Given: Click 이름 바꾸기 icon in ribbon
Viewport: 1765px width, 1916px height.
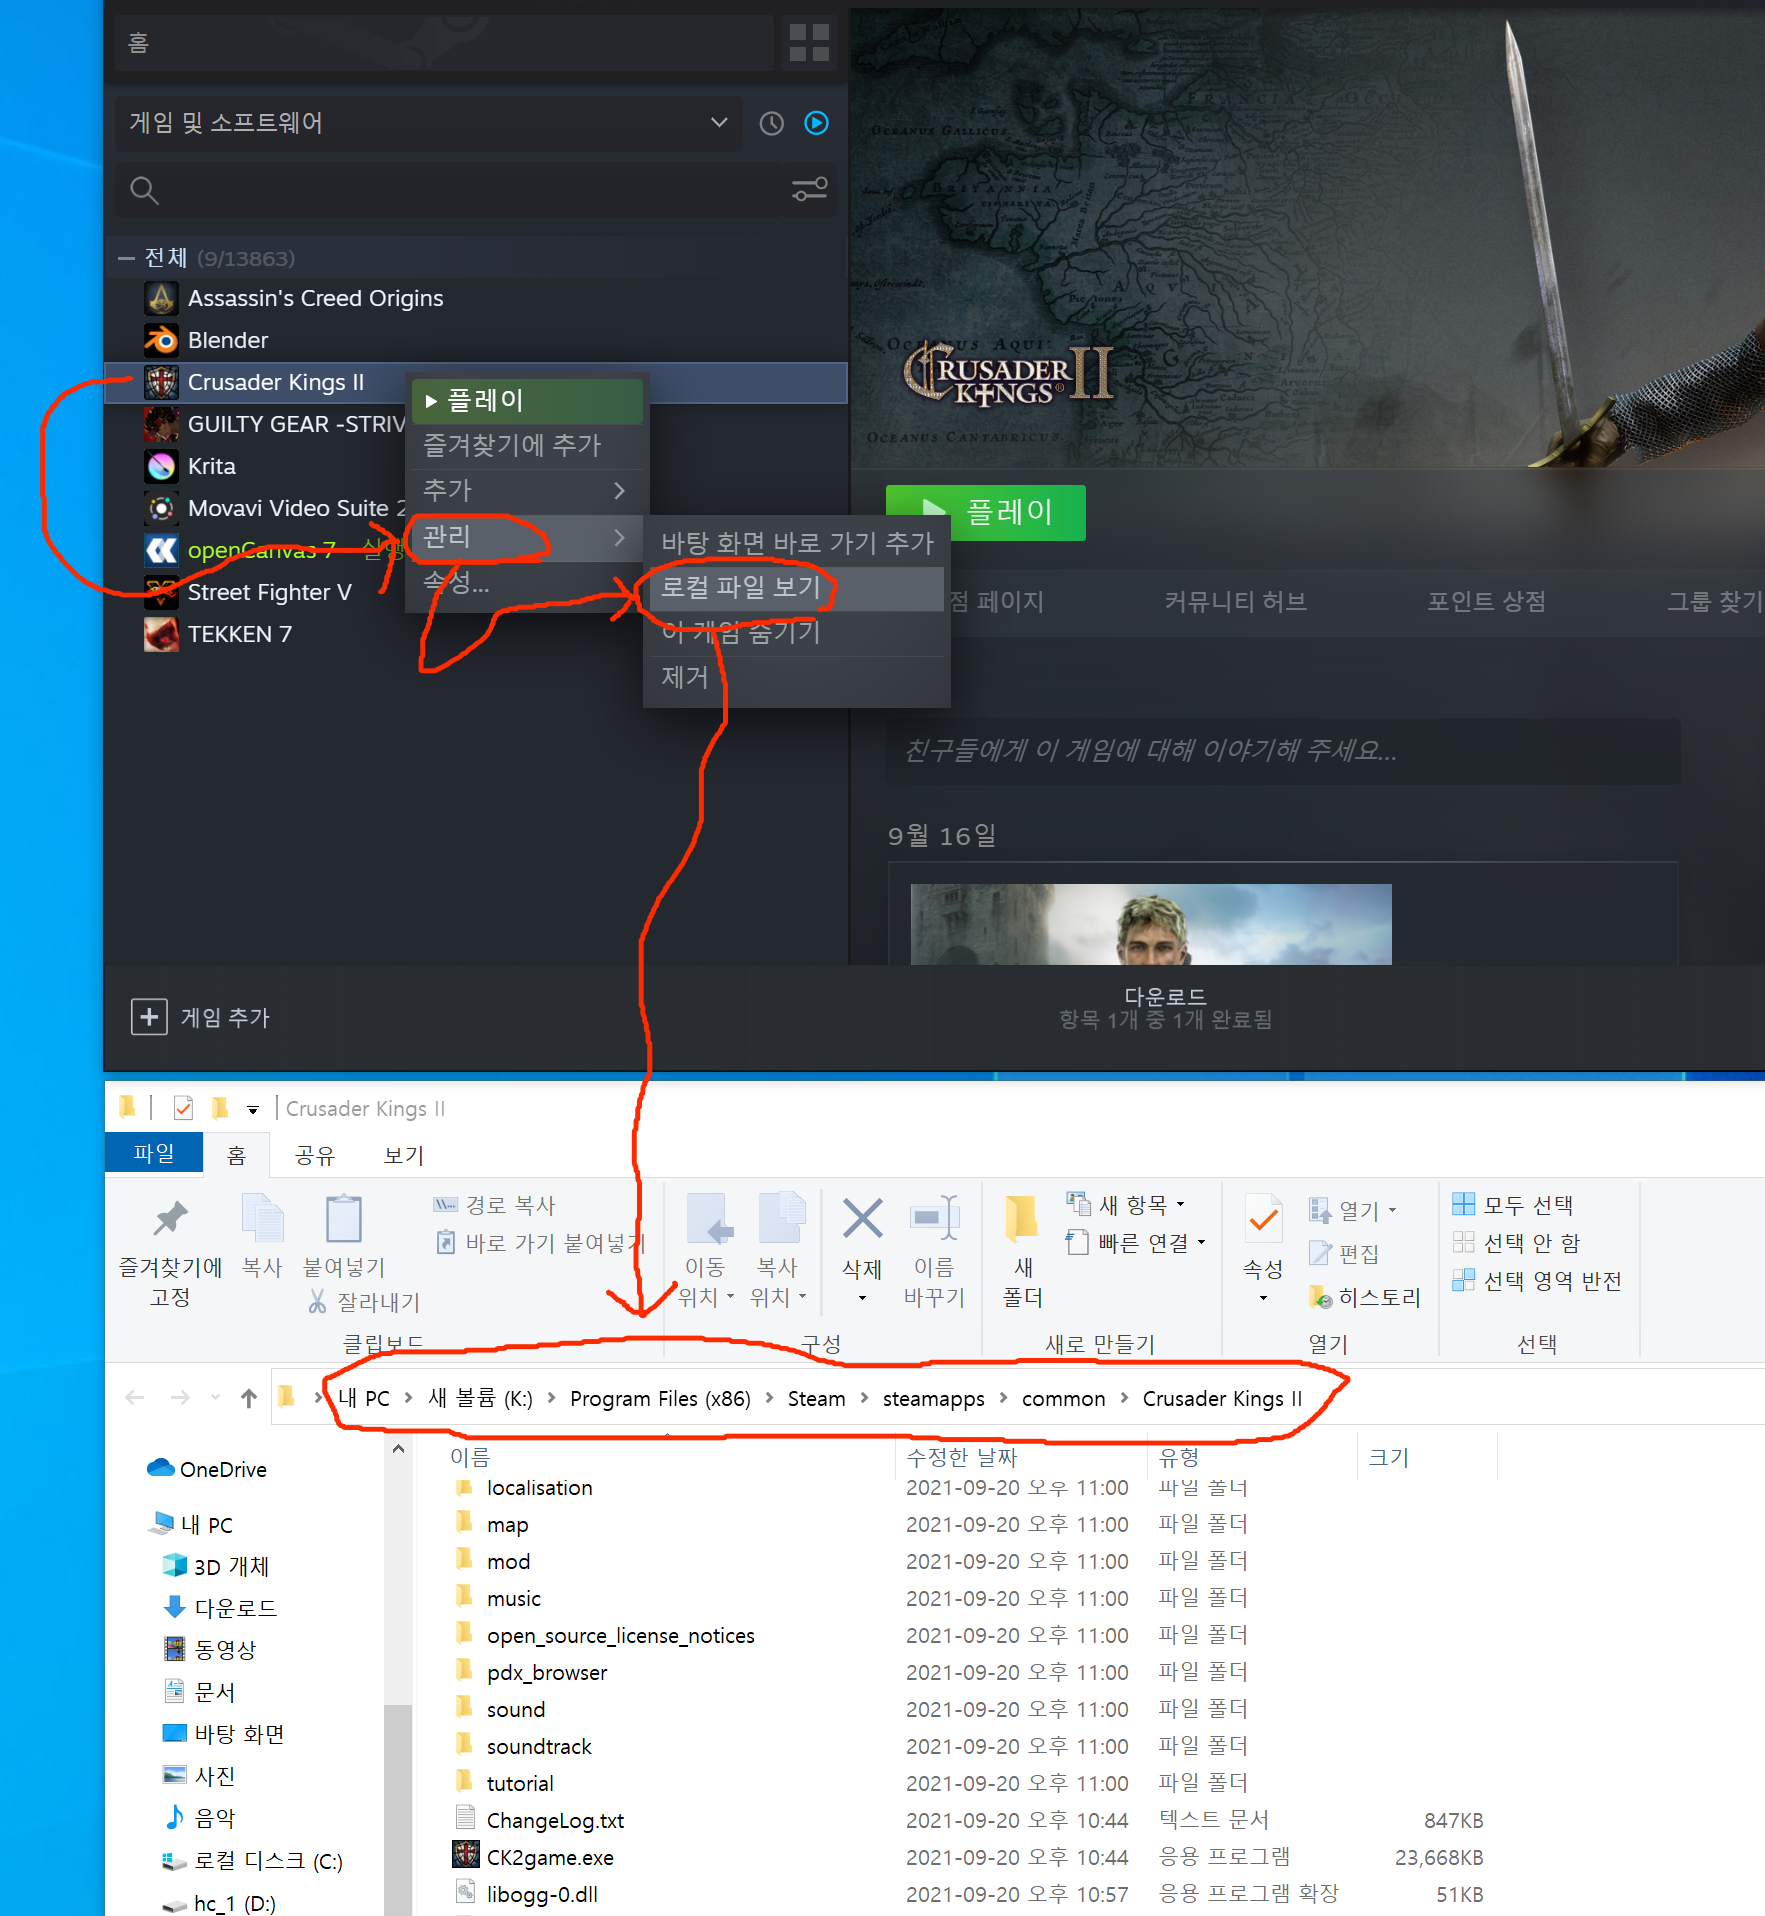Looking at the screenshot, I should coord(934,1218).
